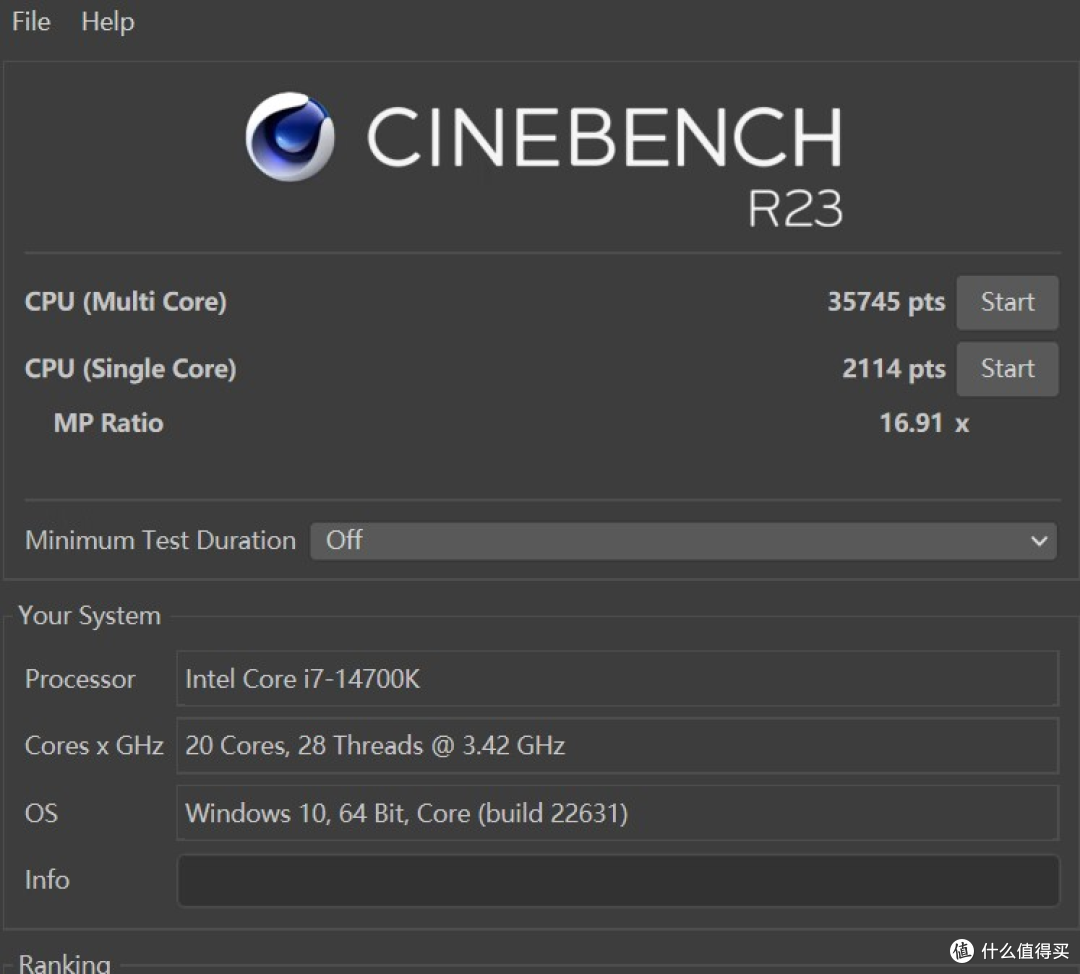Click the empty Info input field

(618, 880)
